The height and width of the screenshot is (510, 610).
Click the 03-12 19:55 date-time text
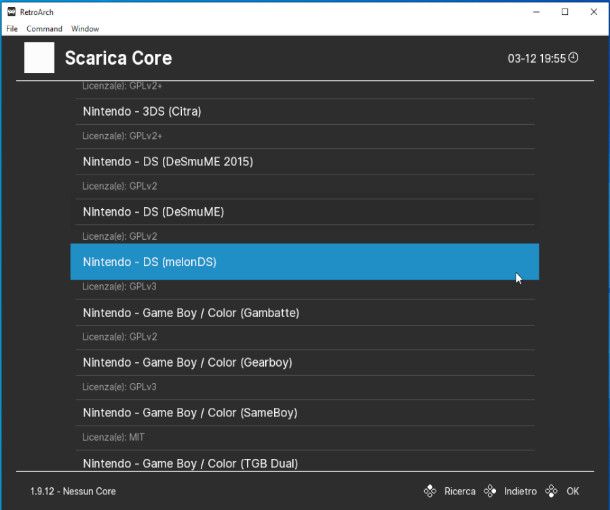coord(536,58)
